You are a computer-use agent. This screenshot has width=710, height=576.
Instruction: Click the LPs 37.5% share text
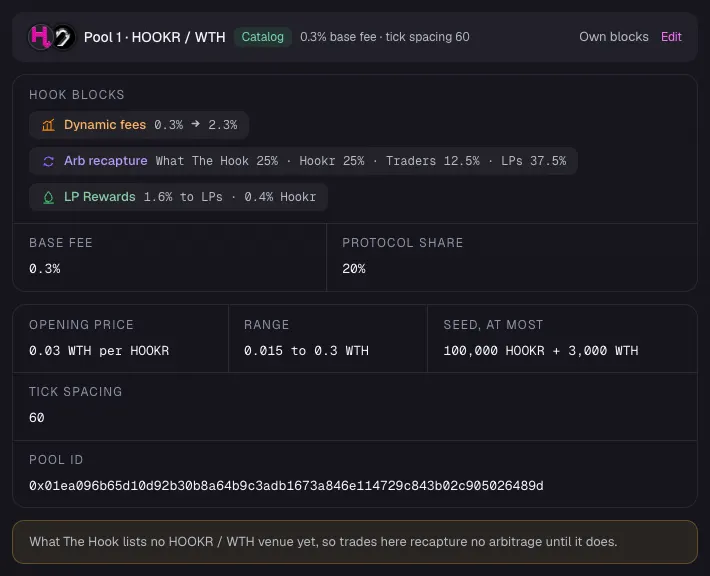533,161
